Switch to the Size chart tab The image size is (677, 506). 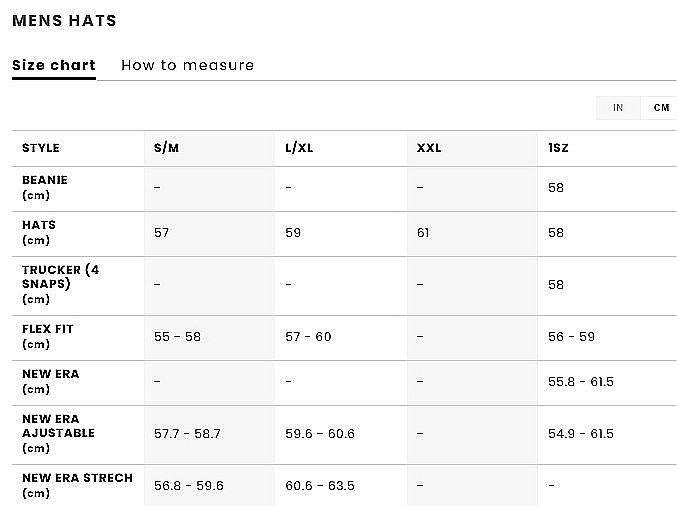pyautogui.click(x=54, y=66)
